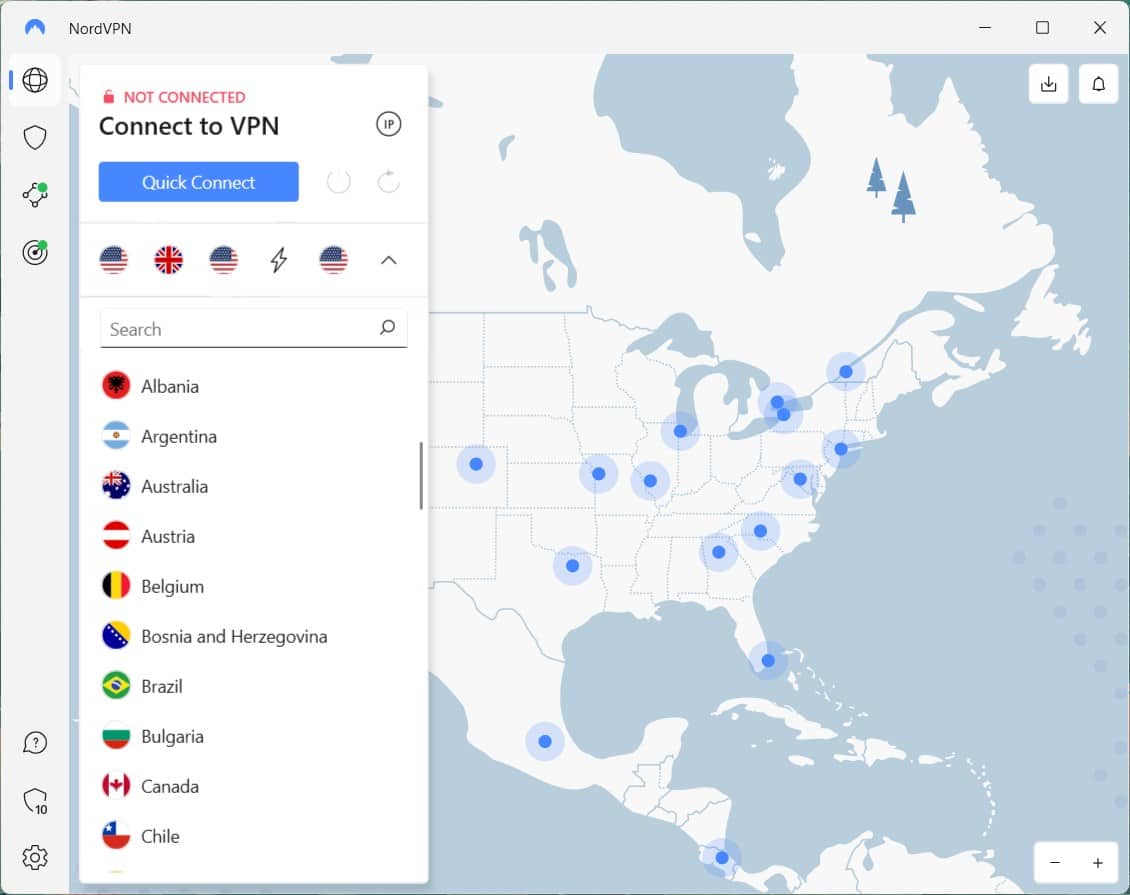Open the shield with number 10 icon

[x=35, y=801]
